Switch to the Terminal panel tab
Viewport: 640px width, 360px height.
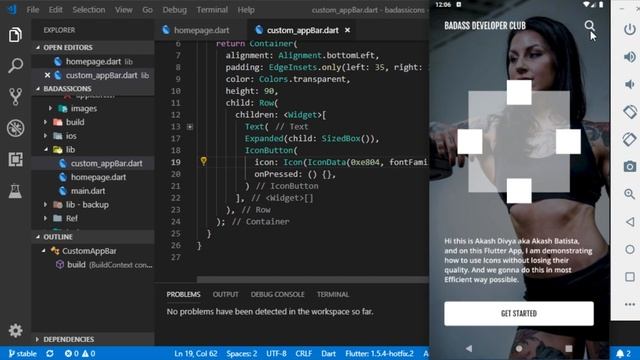coord(333,294)
